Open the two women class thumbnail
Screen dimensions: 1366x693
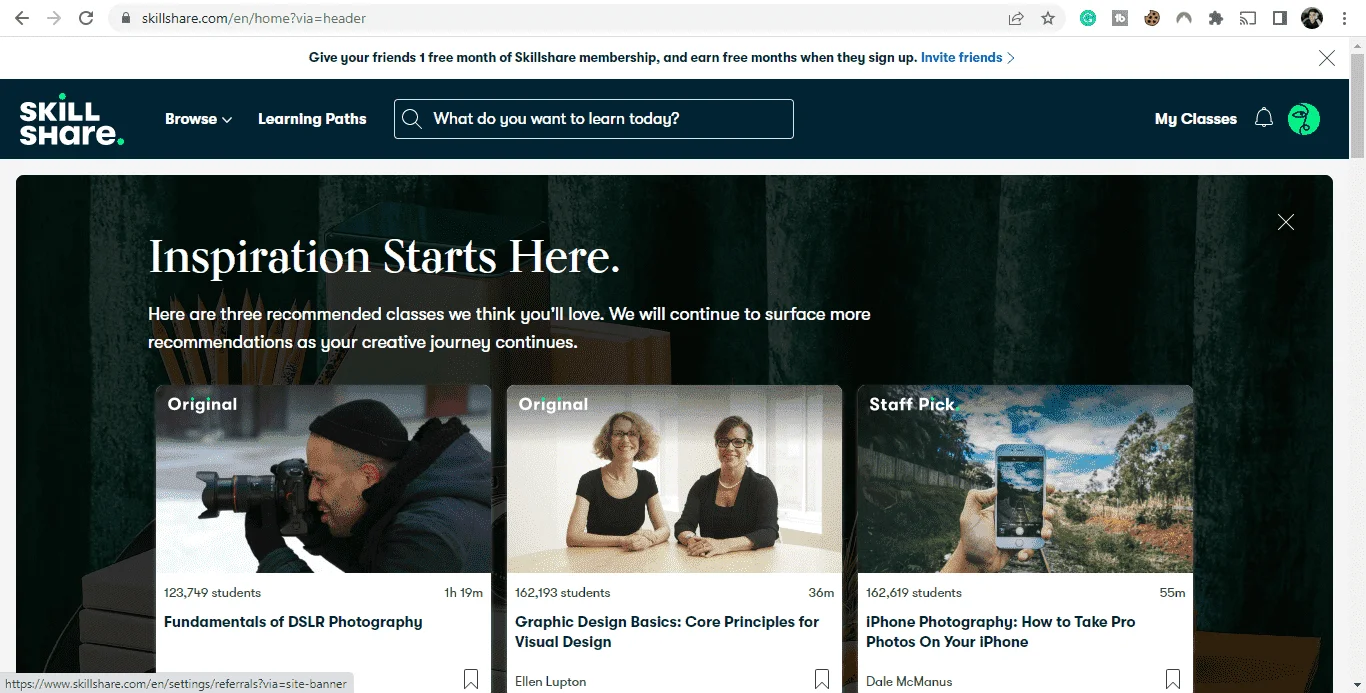674,479
